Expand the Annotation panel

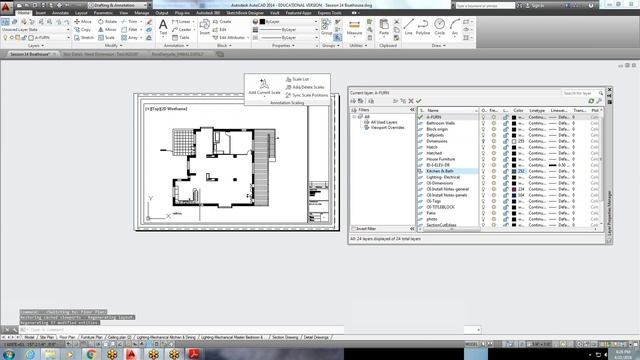click(176, 46)
